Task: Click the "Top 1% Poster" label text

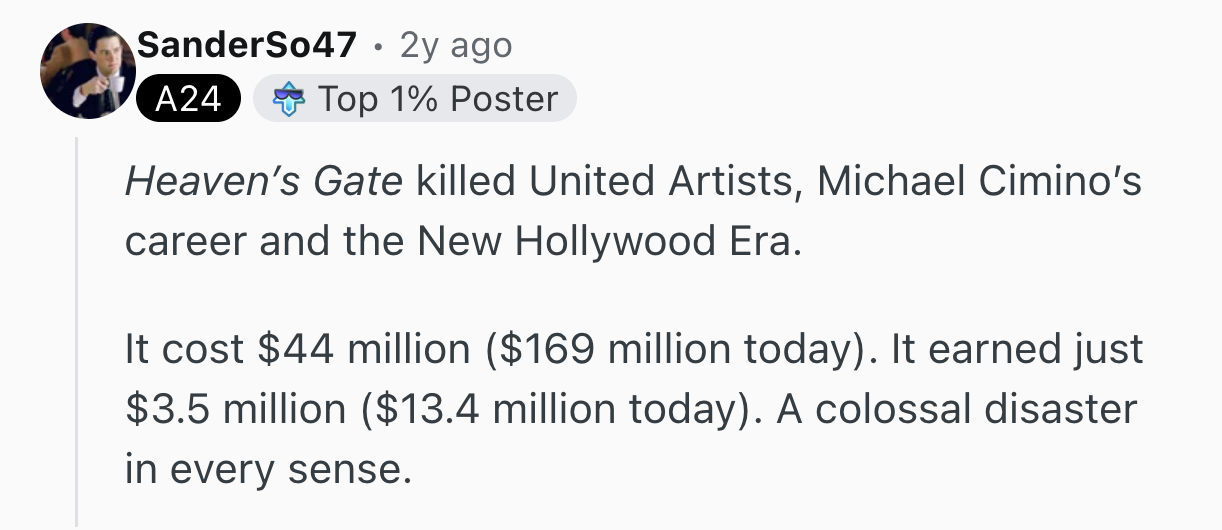Action: click(x=438, y=99)
